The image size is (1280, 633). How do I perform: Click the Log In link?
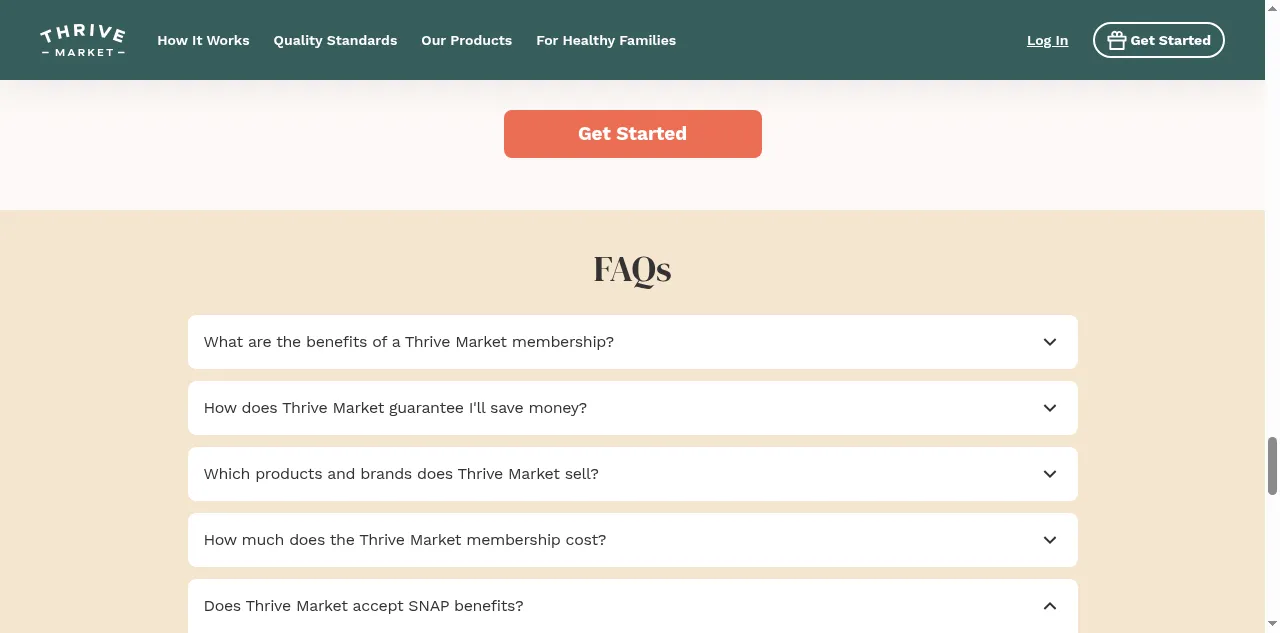pyautogui.click(x=1047, y=40)
